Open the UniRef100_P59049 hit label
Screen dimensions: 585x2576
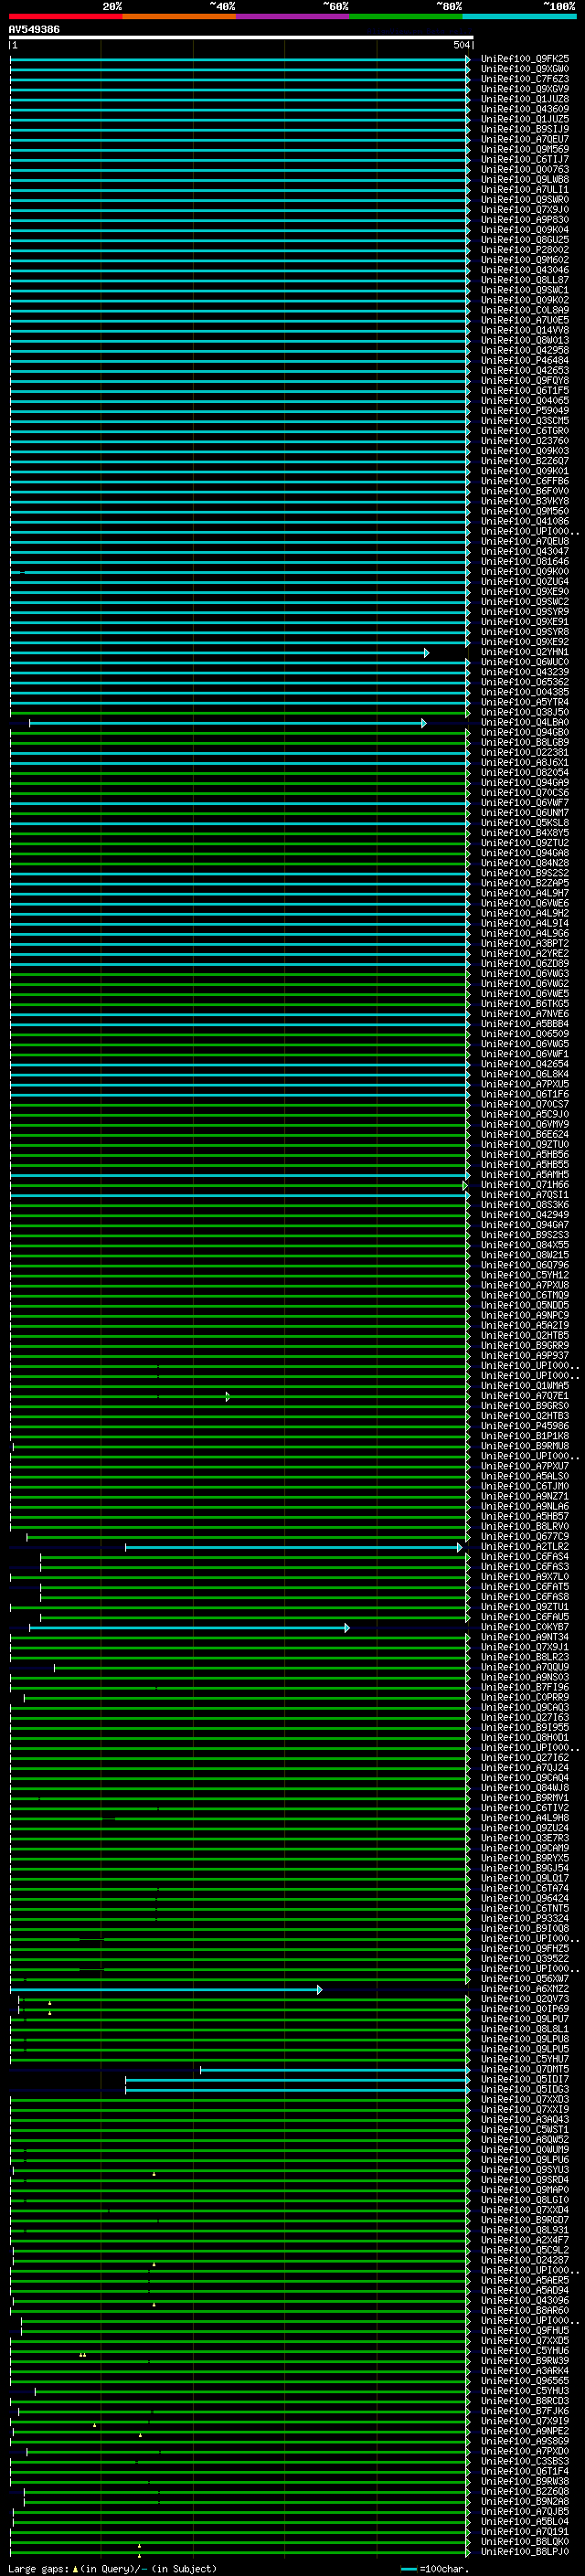pyautogui.click(x=525, y=411)
